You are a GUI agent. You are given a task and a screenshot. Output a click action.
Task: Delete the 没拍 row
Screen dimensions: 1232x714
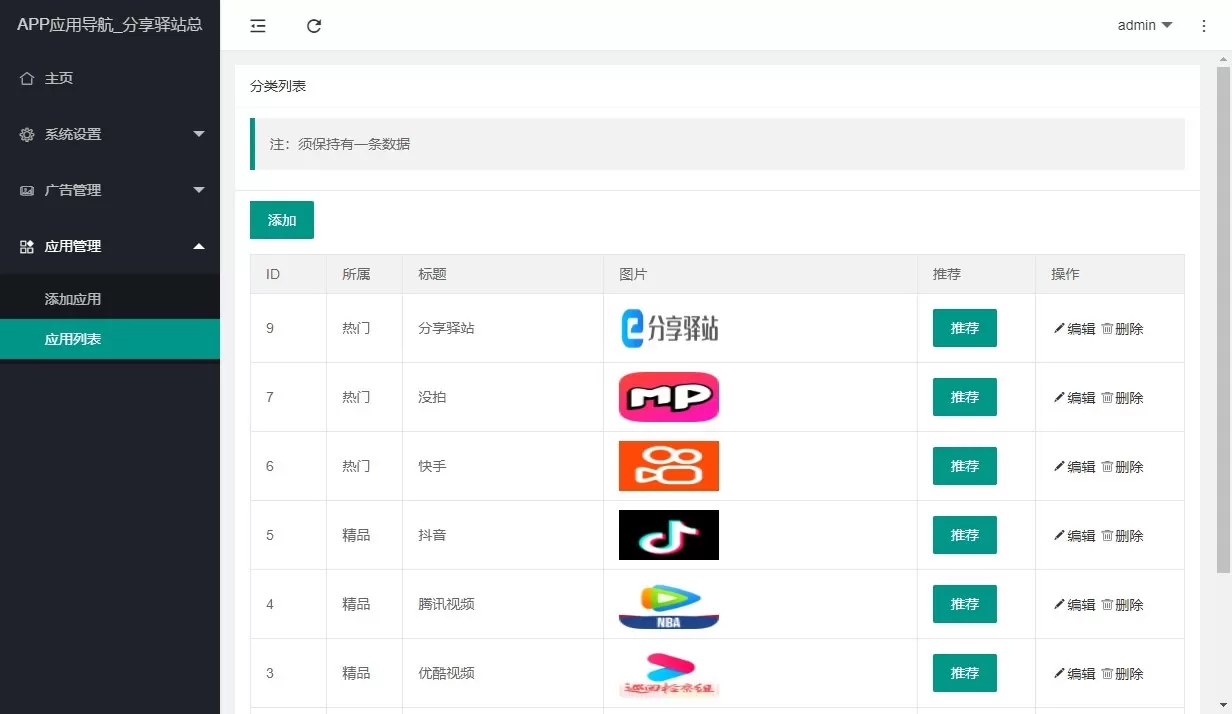[x=1122, y=398]
